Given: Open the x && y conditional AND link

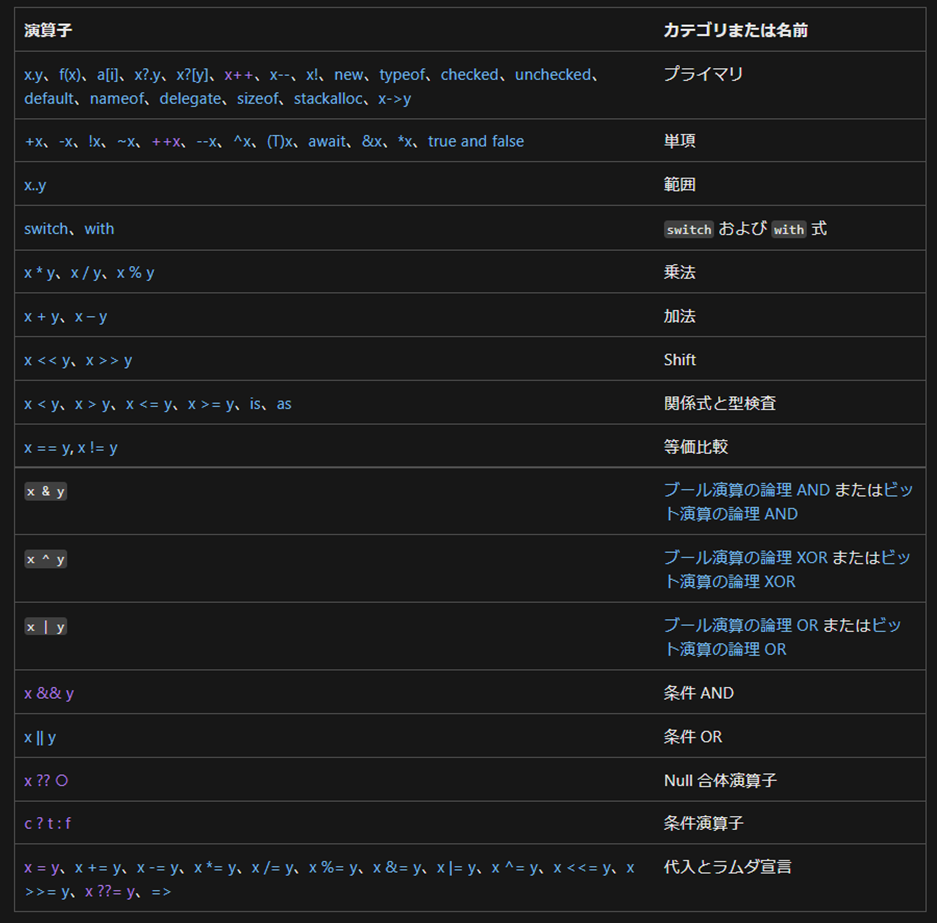Looking at the screenshot, I should tap(49, 693).
